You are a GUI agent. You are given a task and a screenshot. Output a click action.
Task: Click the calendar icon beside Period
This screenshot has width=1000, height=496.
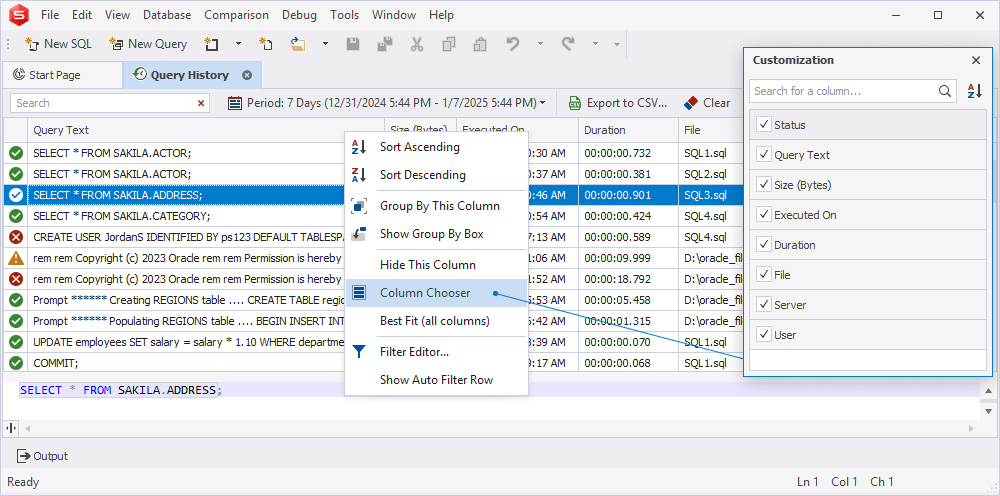coord(235,103)
